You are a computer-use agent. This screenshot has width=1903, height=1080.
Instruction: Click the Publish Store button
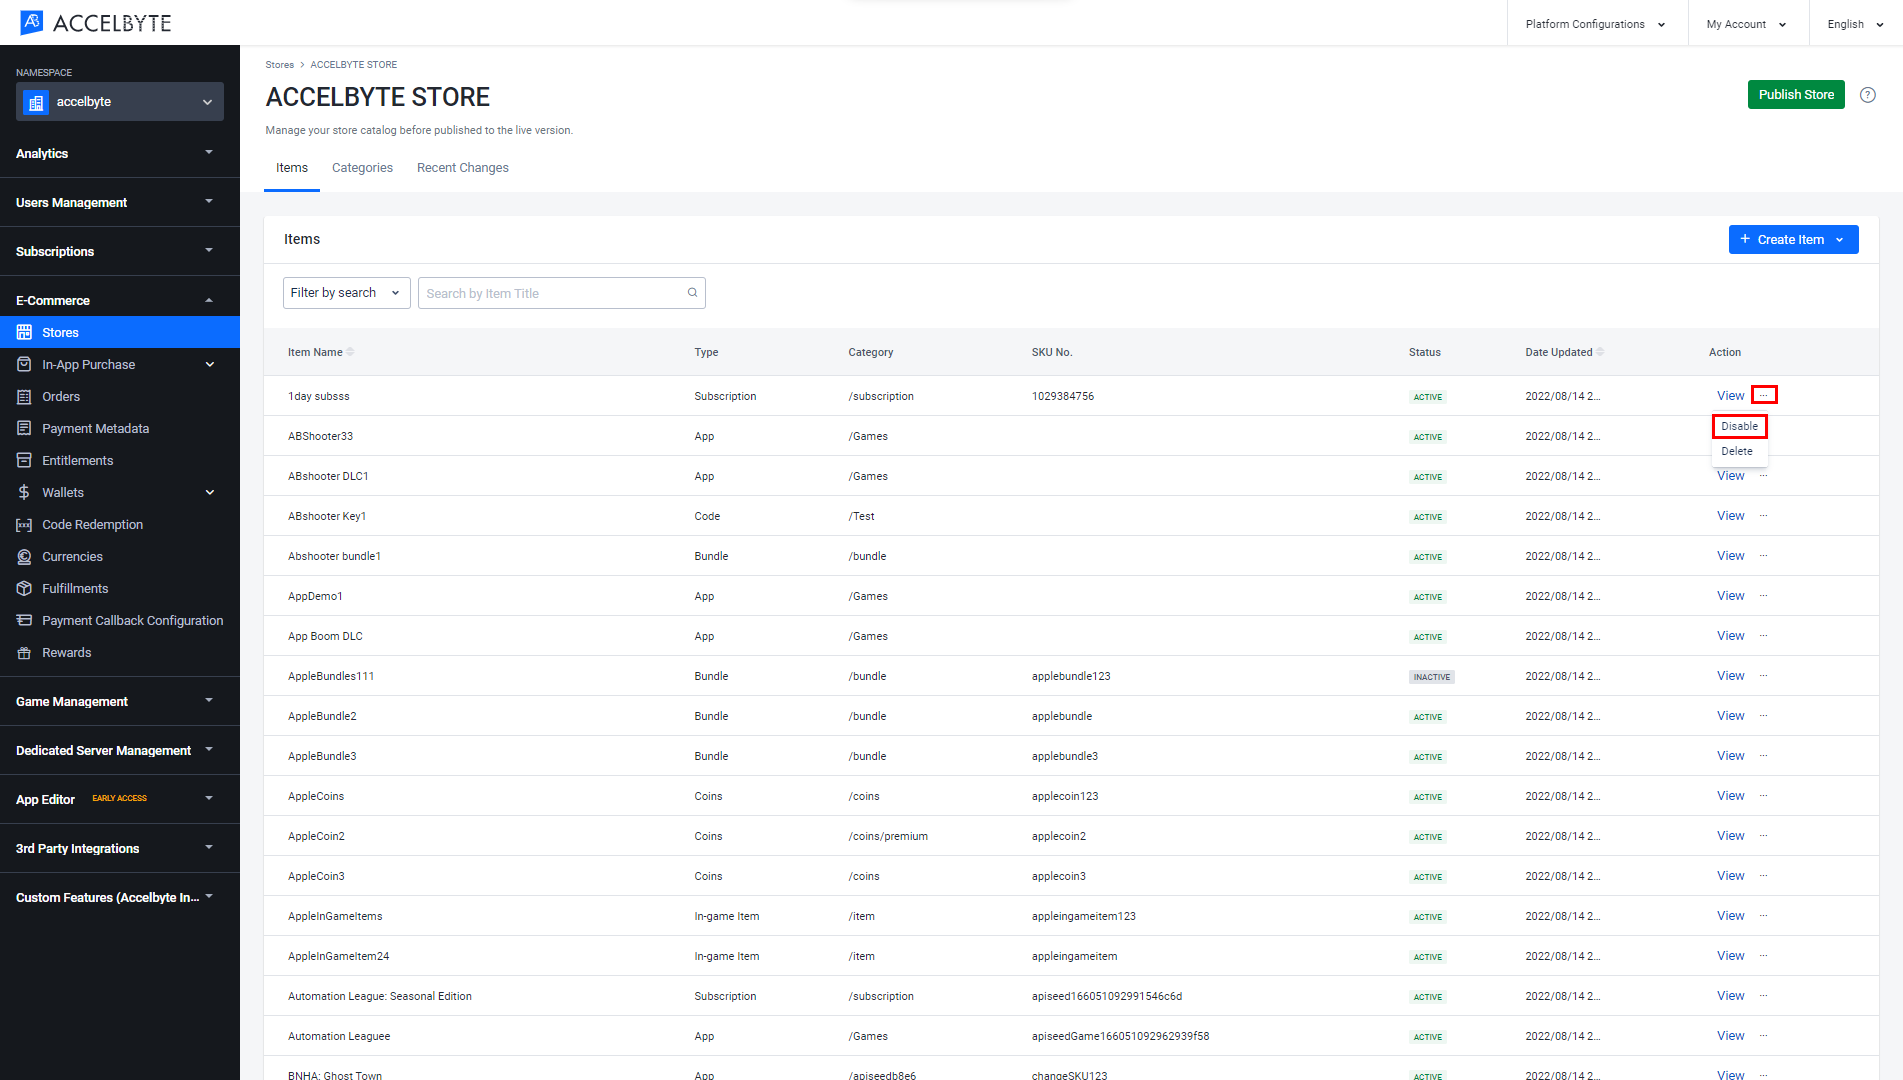coord(1796,95)
